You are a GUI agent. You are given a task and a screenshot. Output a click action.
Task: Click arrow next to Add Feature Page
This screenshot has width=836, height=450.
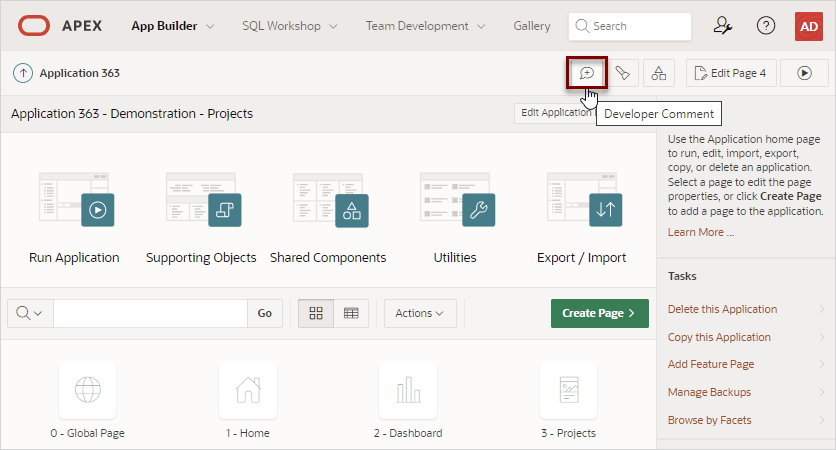(x=822, y=364)
